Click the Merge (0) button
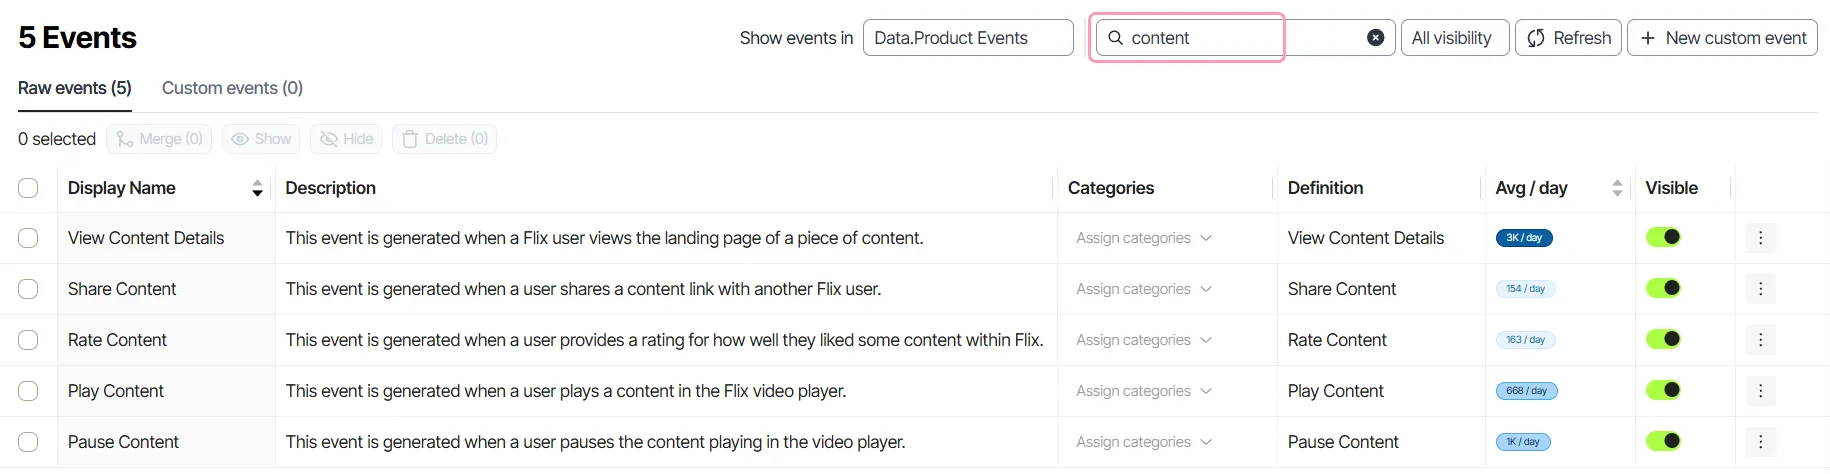This screenshot has width=1830, height=474. click(160, 139)
